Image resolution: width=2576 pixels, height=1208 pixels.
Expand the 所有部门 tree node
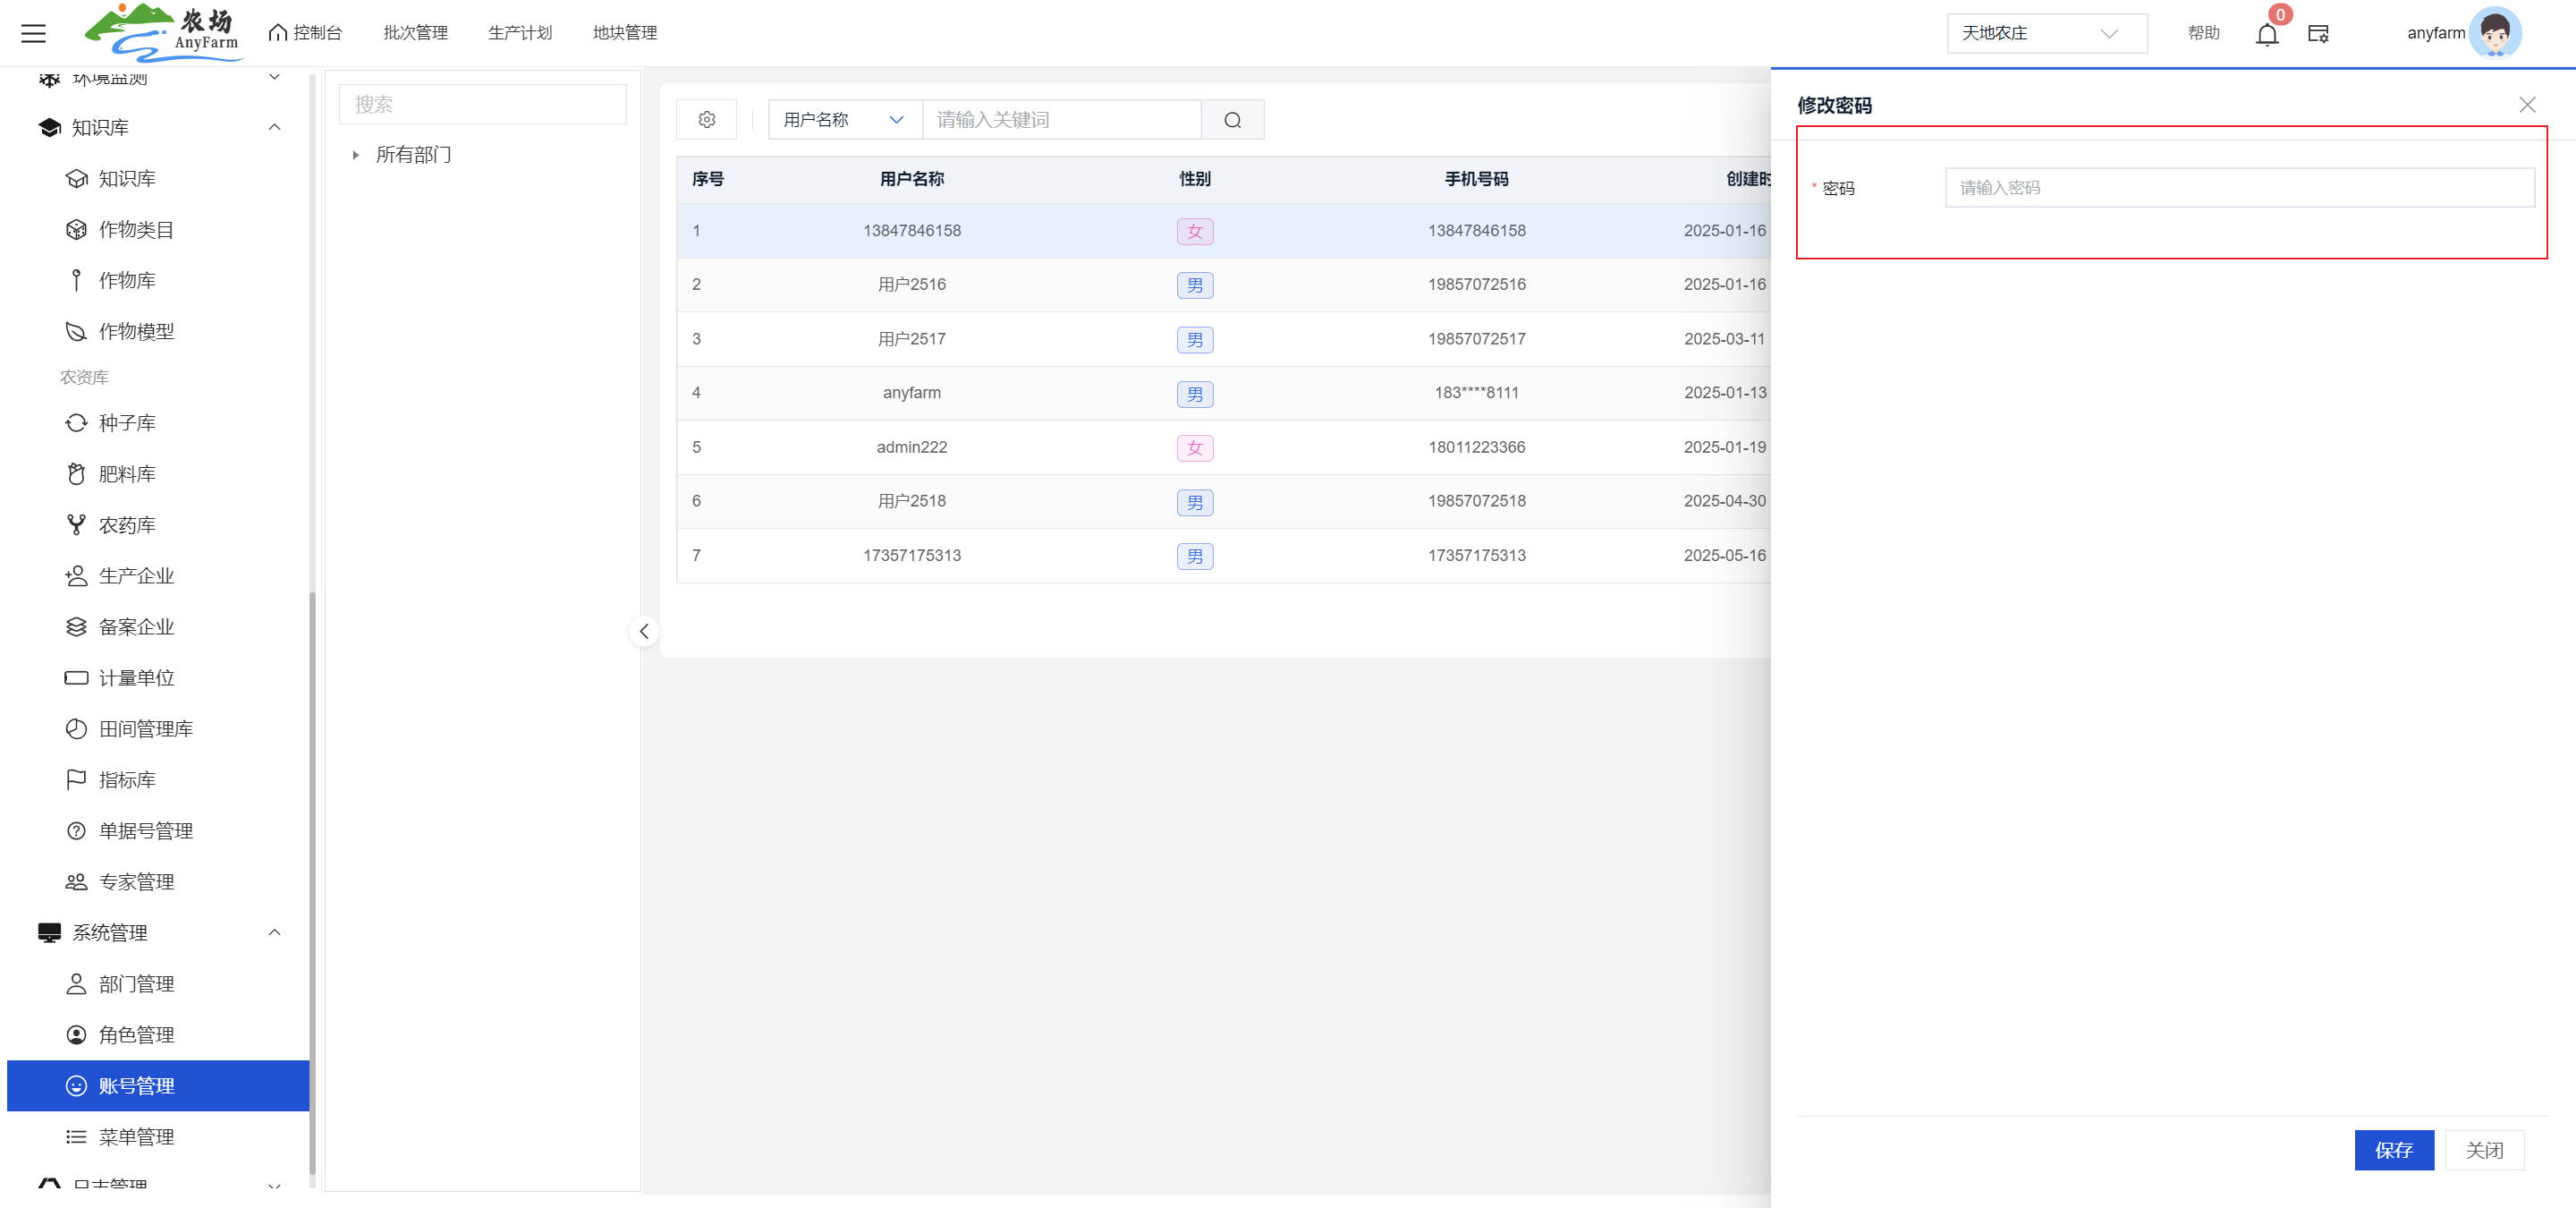(356, 155)
